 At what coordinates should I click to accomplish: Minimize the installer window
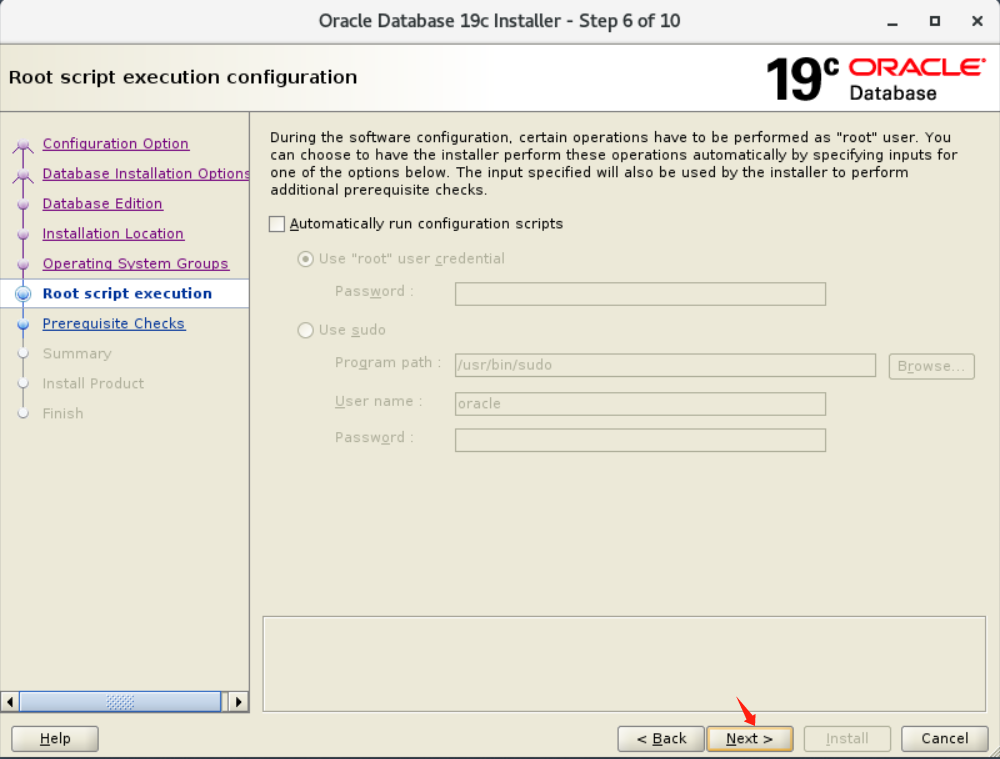point(892,22)
